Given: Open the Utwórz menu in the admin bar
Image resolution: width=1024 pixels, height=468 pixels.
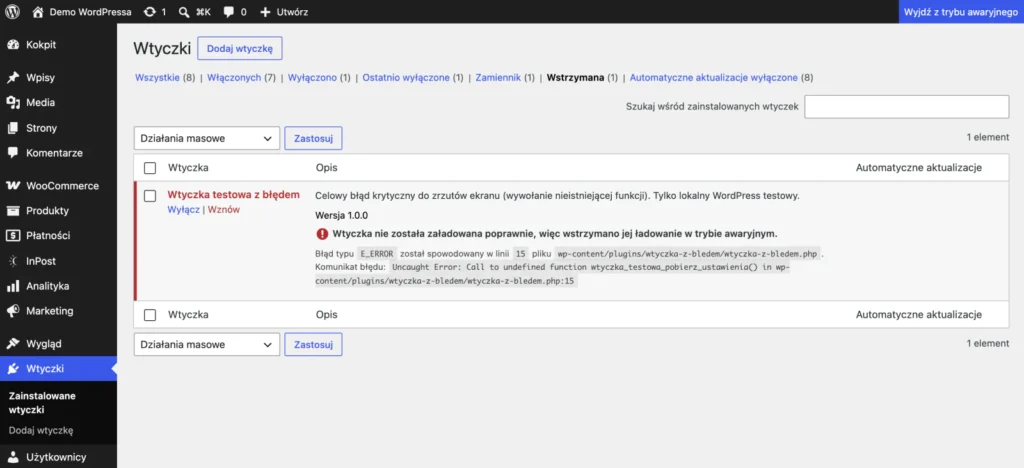Looking at the screenshot, I should [284, 12].
